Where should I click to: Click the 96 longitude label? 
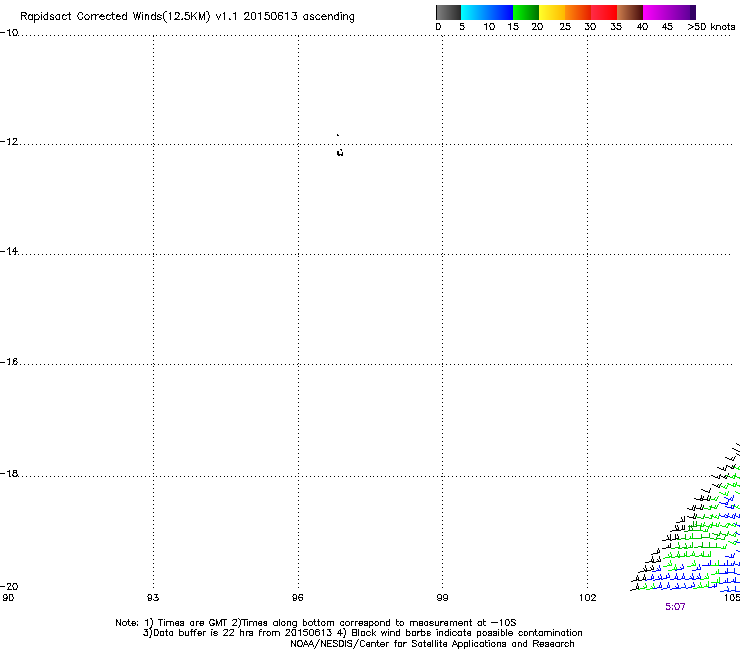pos(297,598)
